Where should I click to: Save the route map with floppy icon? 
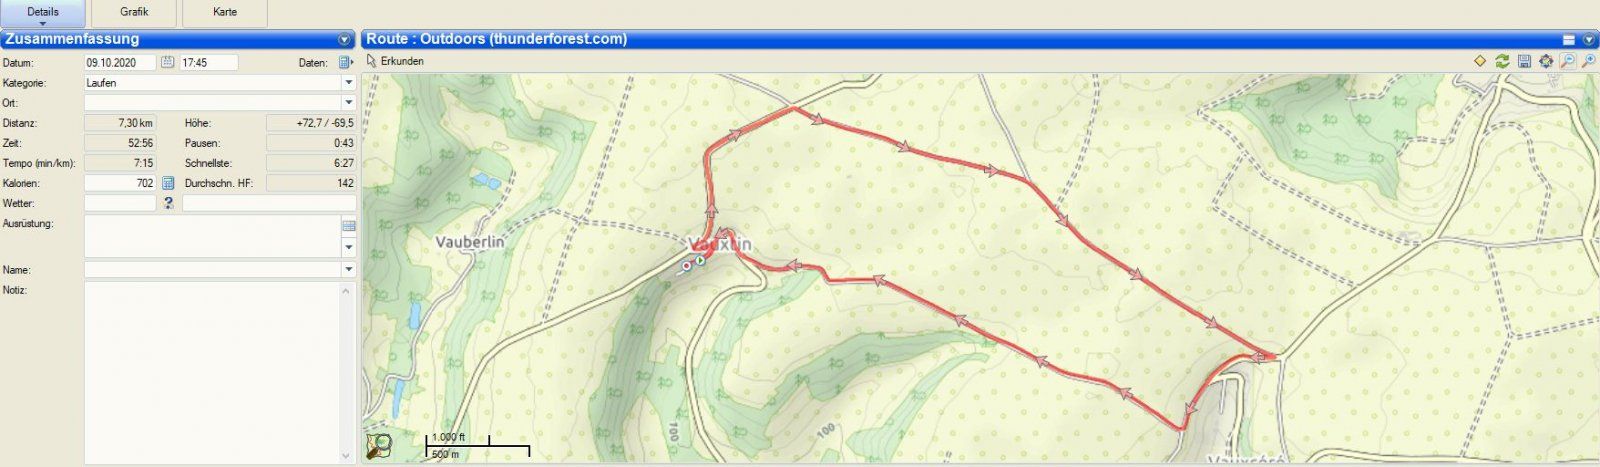[1524, 61]
